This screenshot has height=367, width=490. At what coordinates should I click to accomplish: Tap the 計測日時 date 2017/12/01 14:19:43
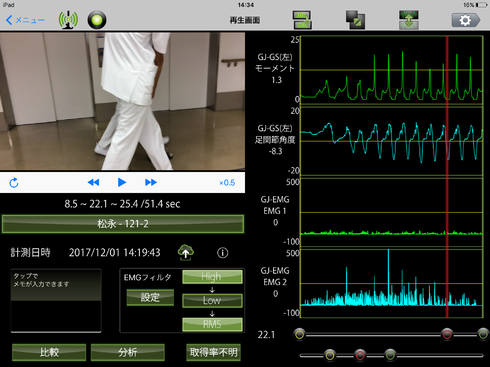pos(115,253)
